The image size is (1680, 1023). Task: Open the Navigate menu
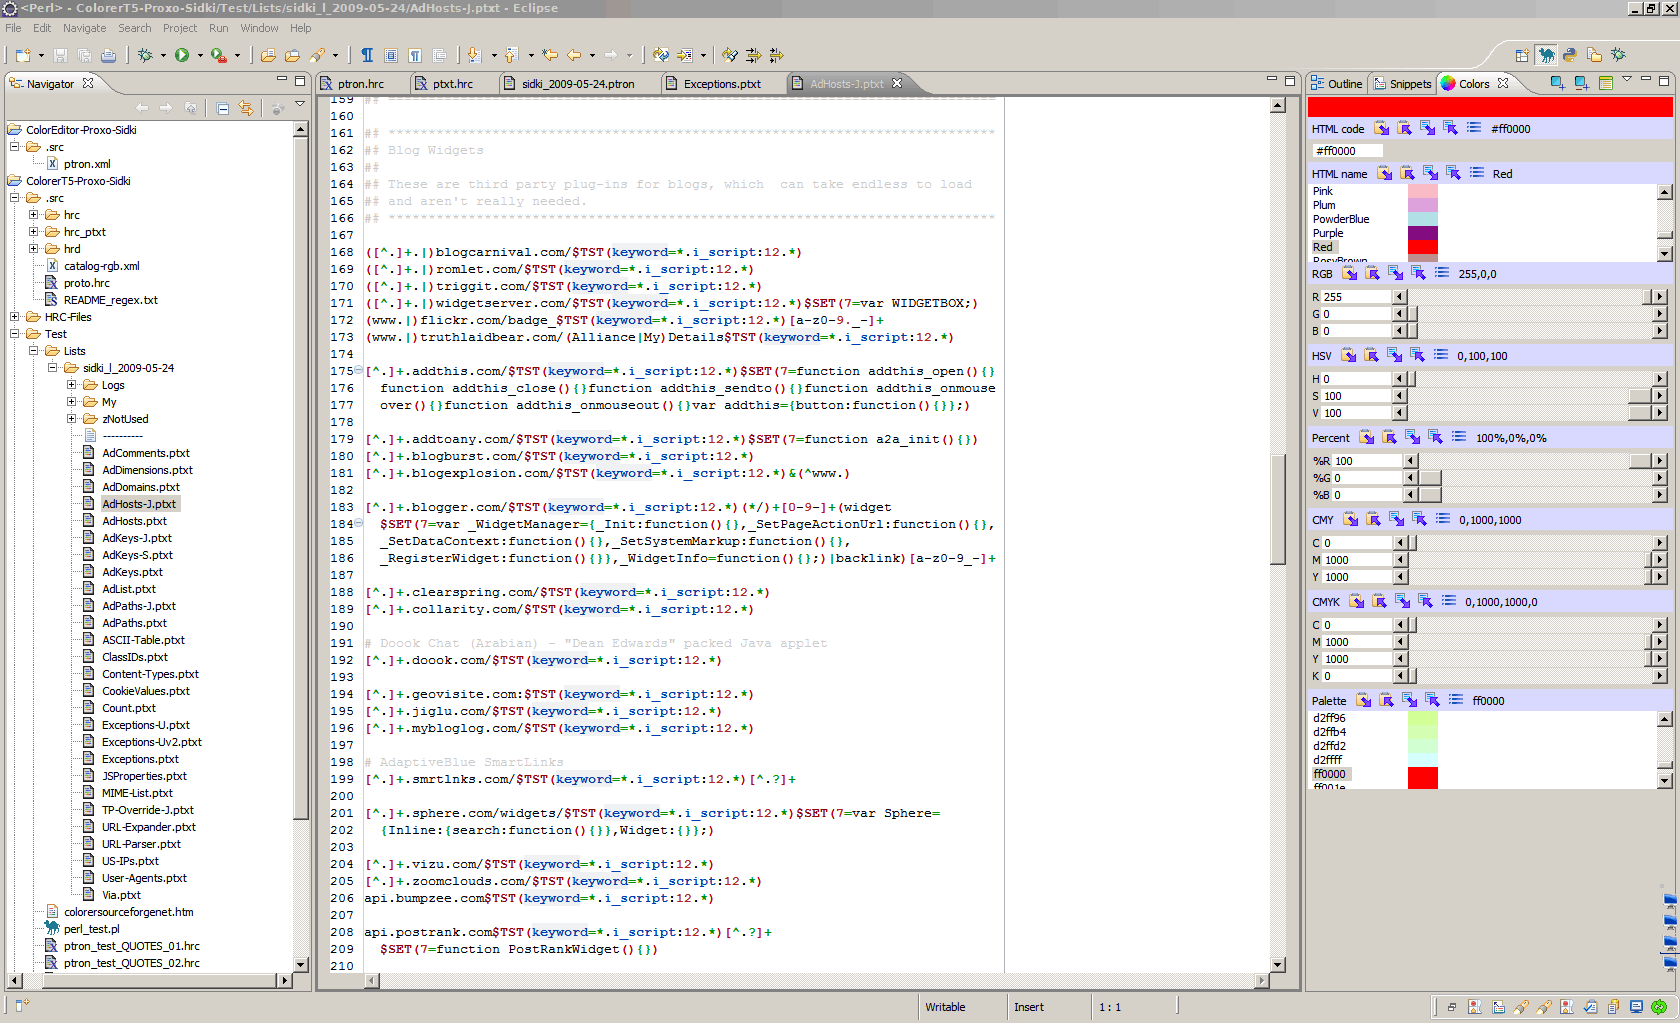pos(84,28)
